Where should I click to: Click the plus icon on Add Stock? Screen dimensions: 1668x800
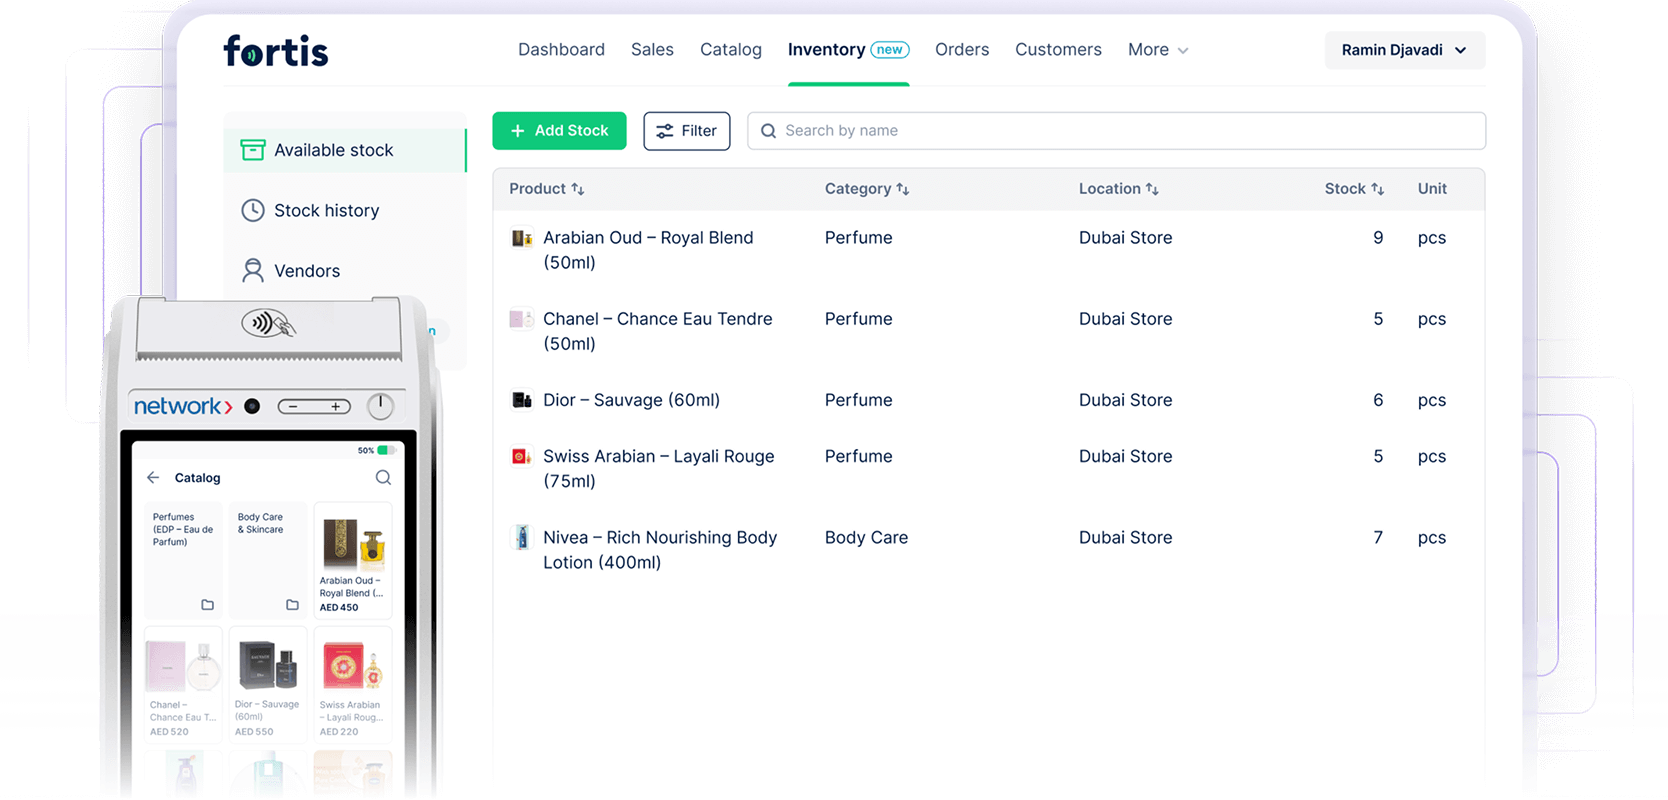[x=518, y=131]
